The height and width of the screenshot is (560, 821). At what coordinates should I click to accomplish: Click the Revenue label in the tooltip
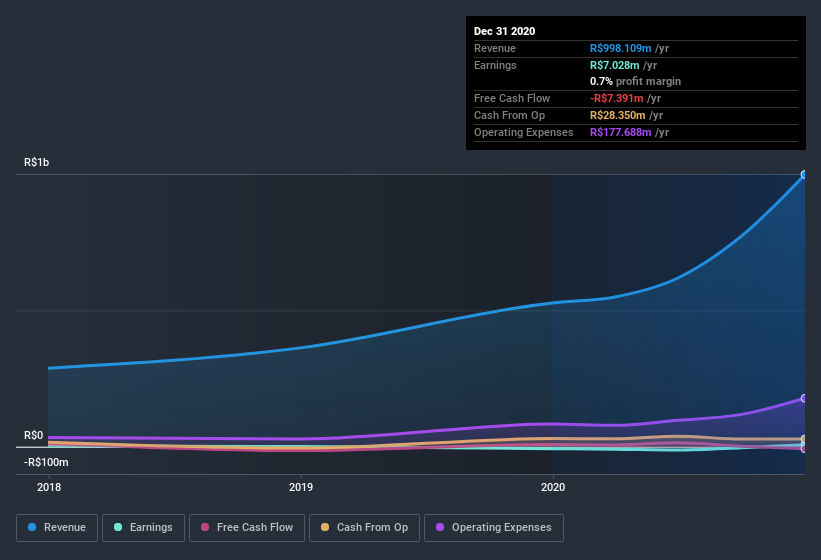tap(495, 48)
